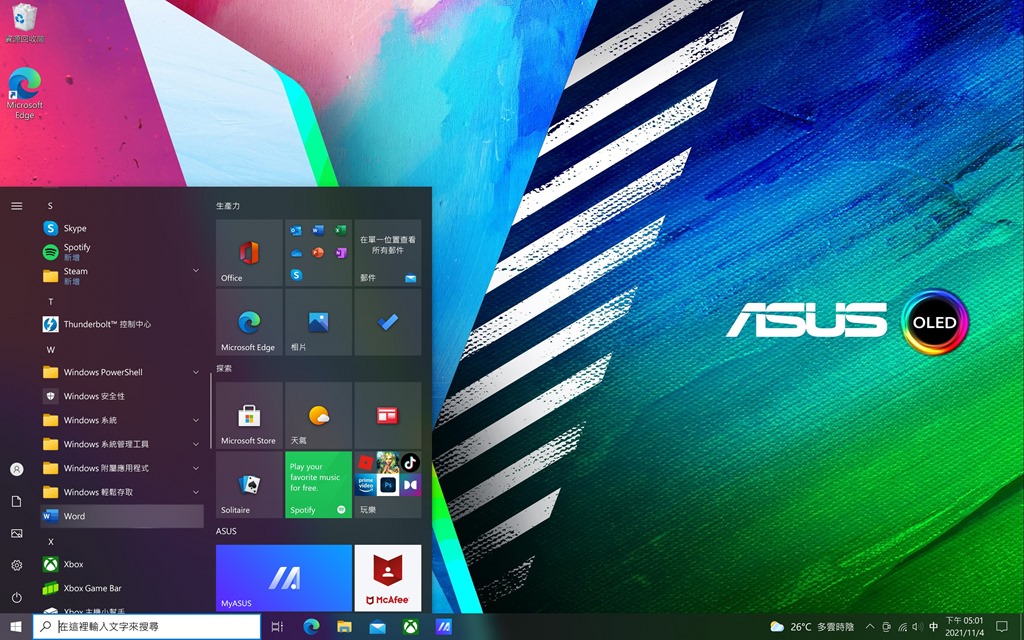Select the 探索 tile group header
The height and width of the screenshot is (640, 1024).
click(x=224, y=368)
